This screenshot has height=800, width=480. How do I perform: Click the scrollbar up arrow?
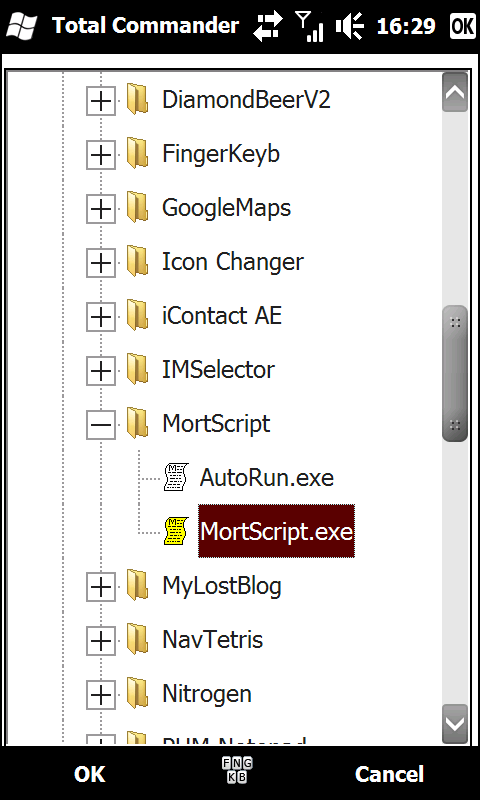pos(455,92)
